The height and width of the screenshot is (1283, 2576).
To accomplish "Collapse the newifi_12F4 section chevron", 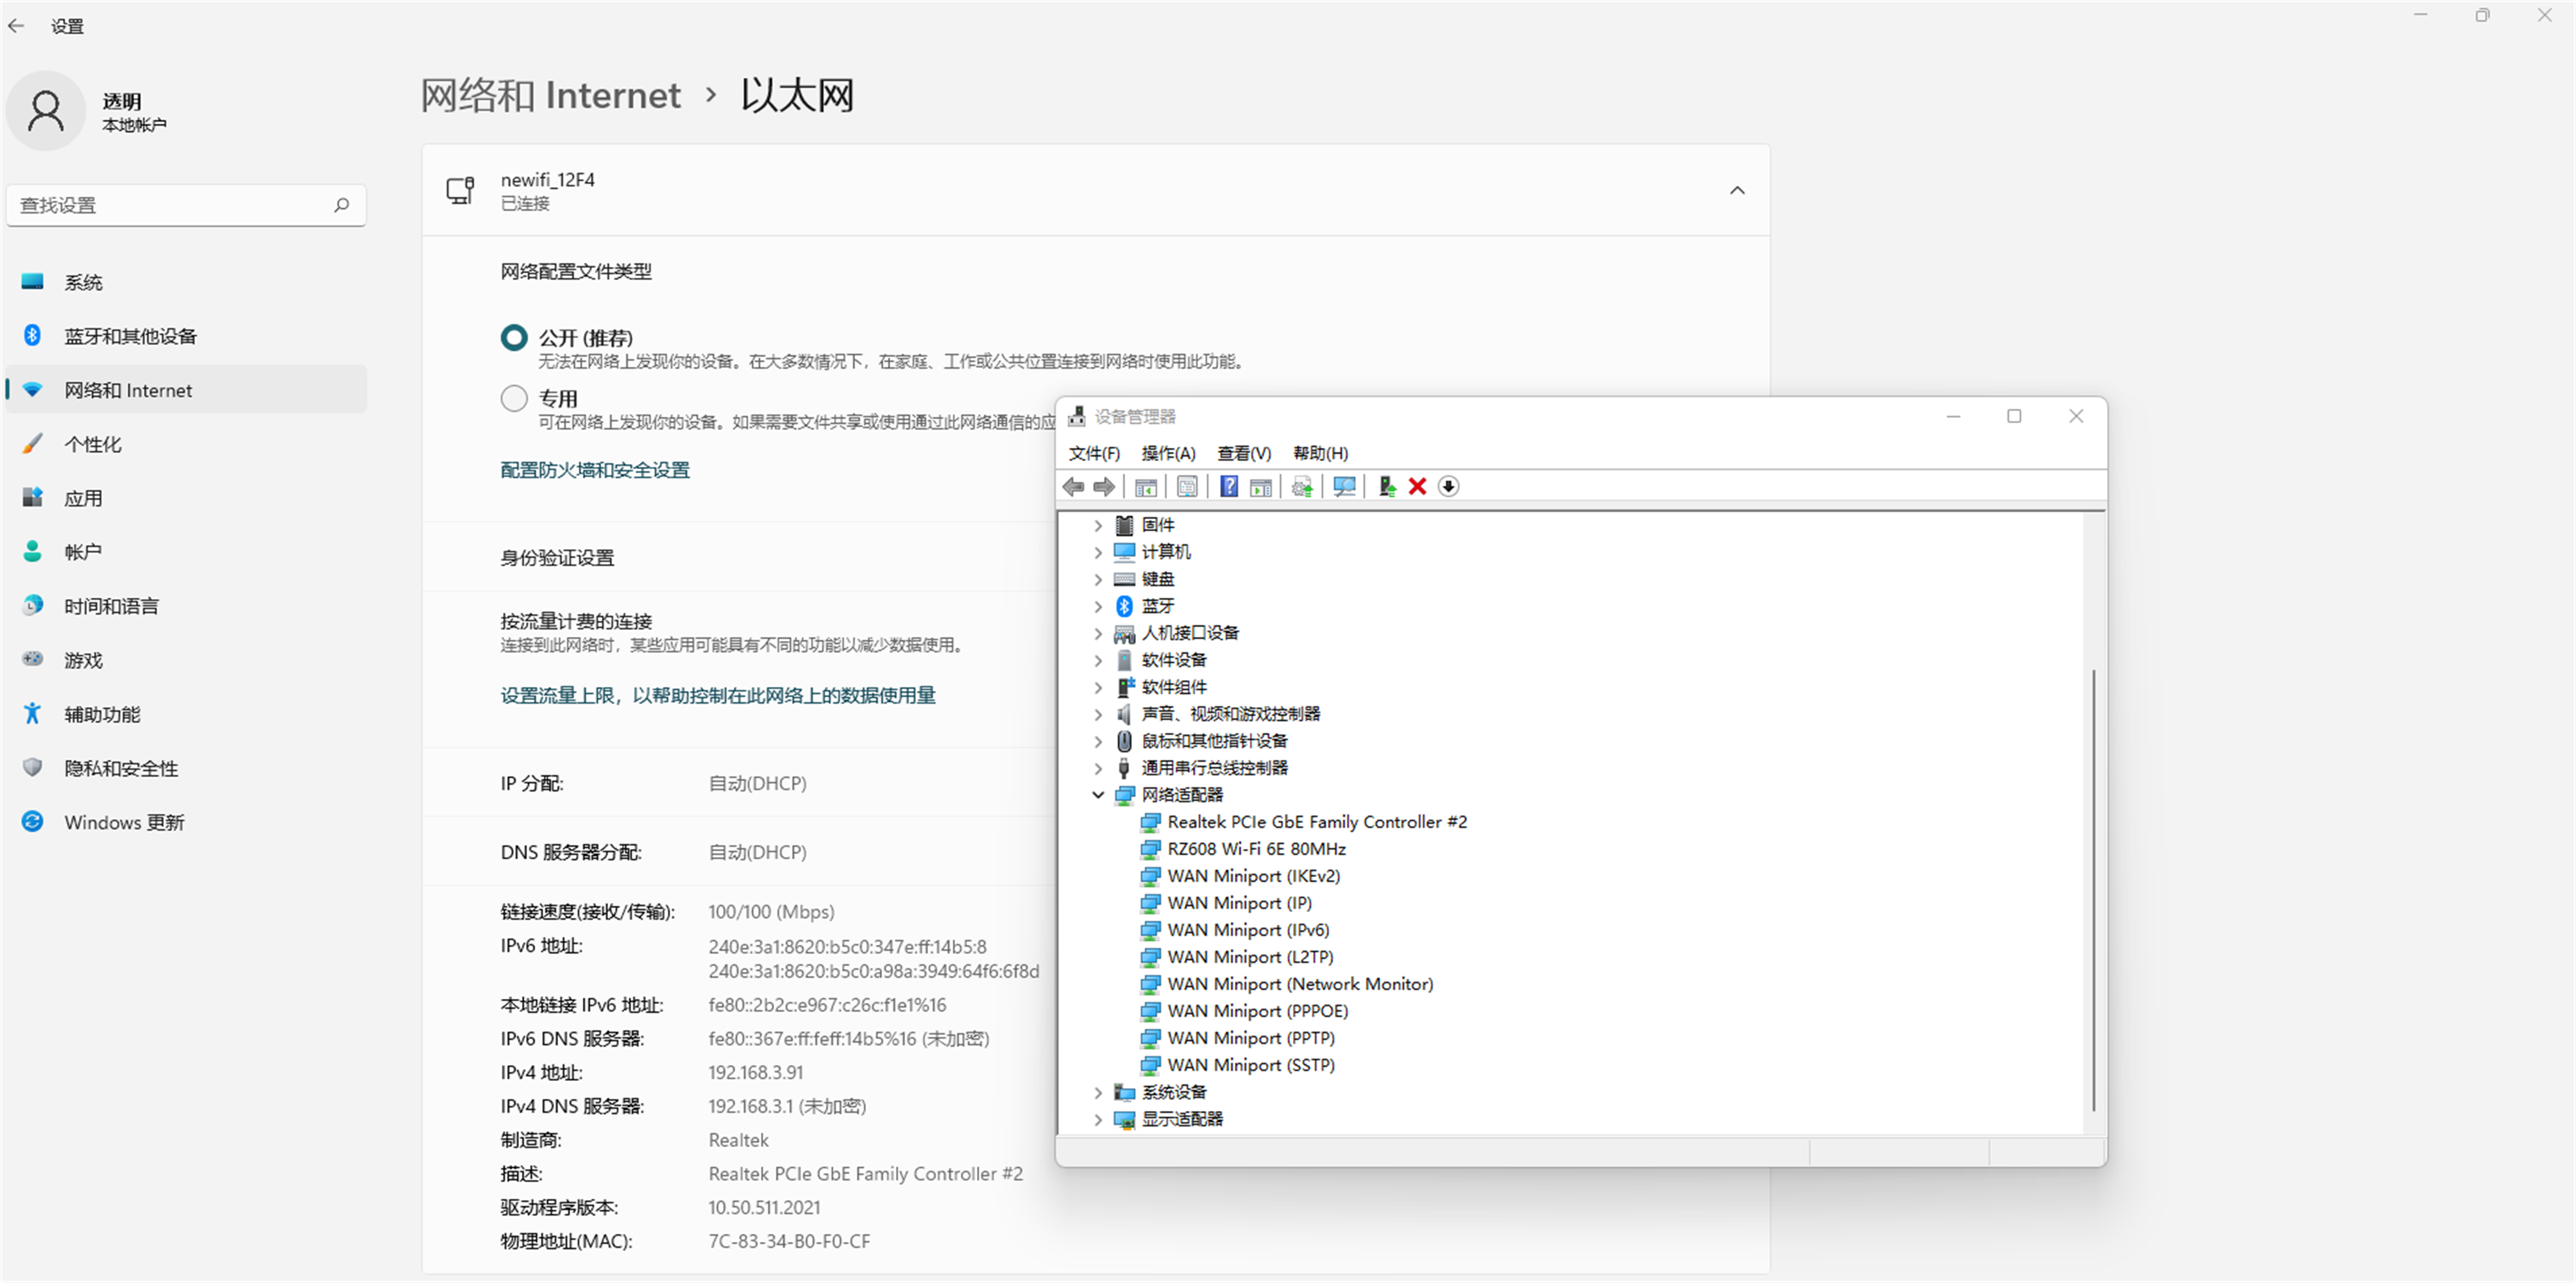I will [x=1738, y=190].
